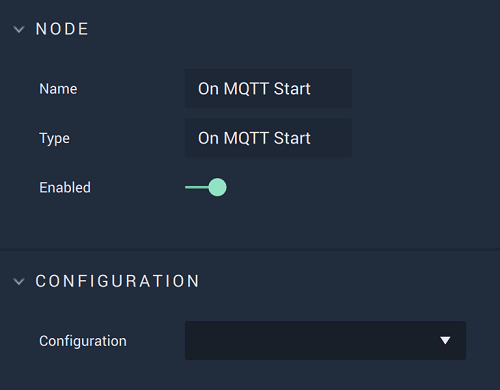Click the Enabled switch track line
Image resolution: width=500 pixels, height=390 pixels.
197,187
